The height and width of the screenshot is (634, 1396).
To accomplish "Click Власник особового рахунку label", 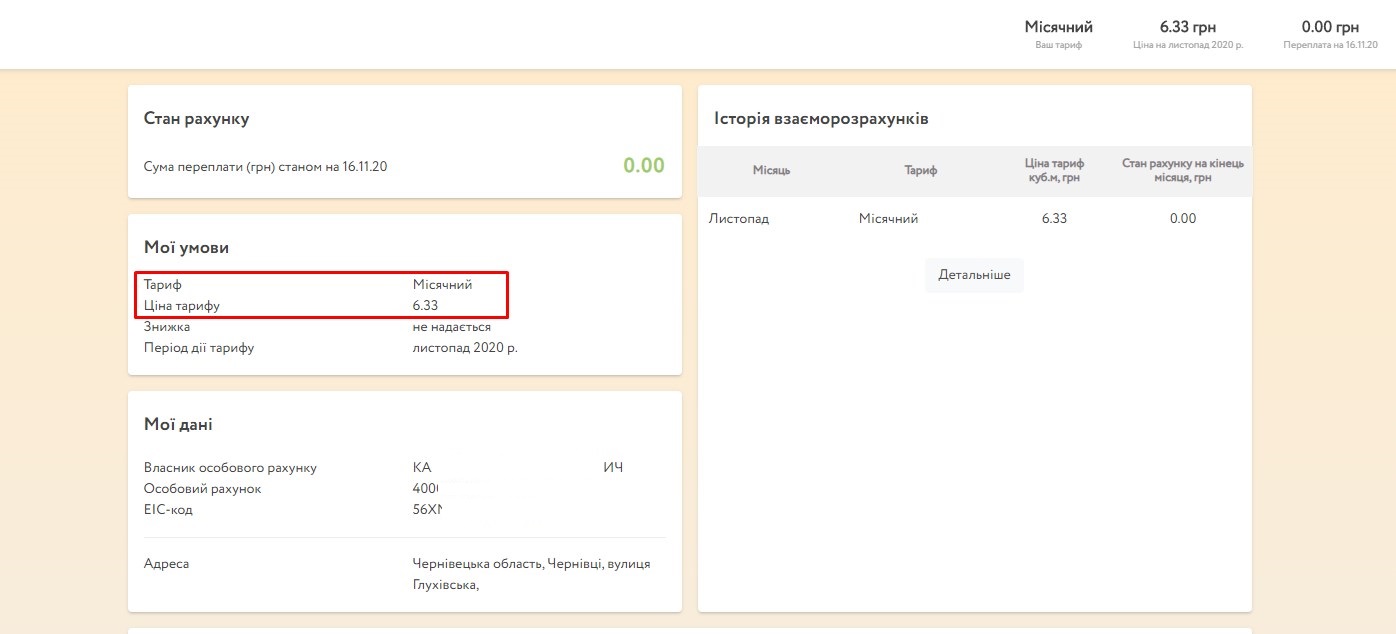I will tap(230, 468).
